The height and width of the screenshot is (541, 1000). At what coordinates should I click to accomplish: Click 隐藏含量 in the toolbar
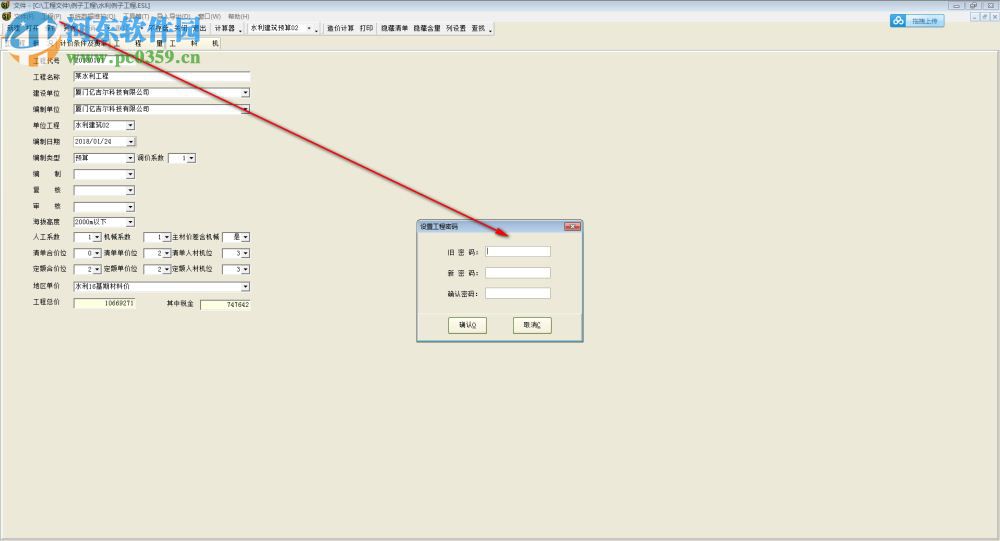(427, 28)
